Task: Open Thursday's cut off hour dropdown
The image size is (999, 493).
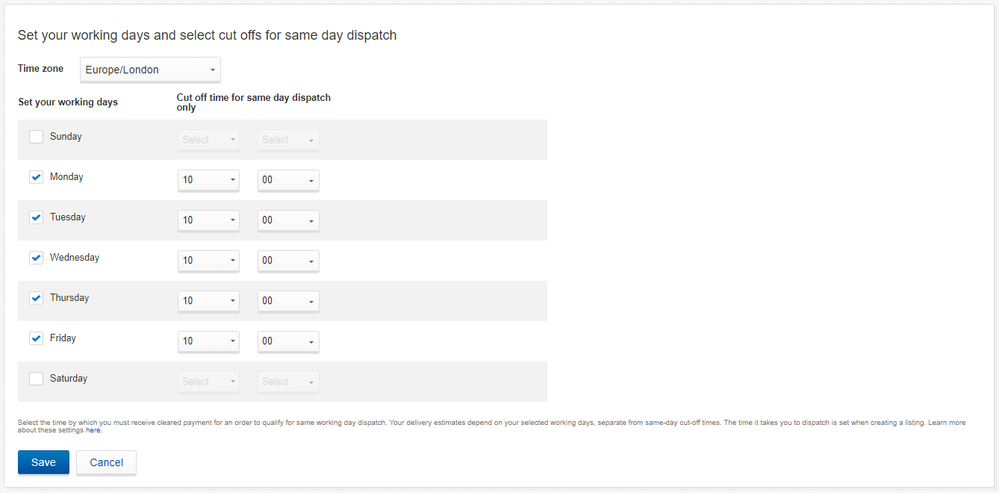Action: pos(208,301)
